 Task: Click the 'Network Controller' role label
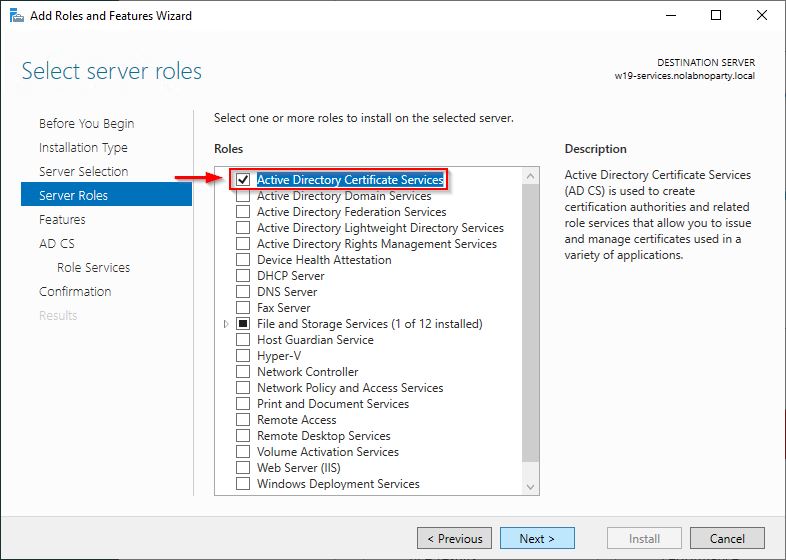point(308,372)
